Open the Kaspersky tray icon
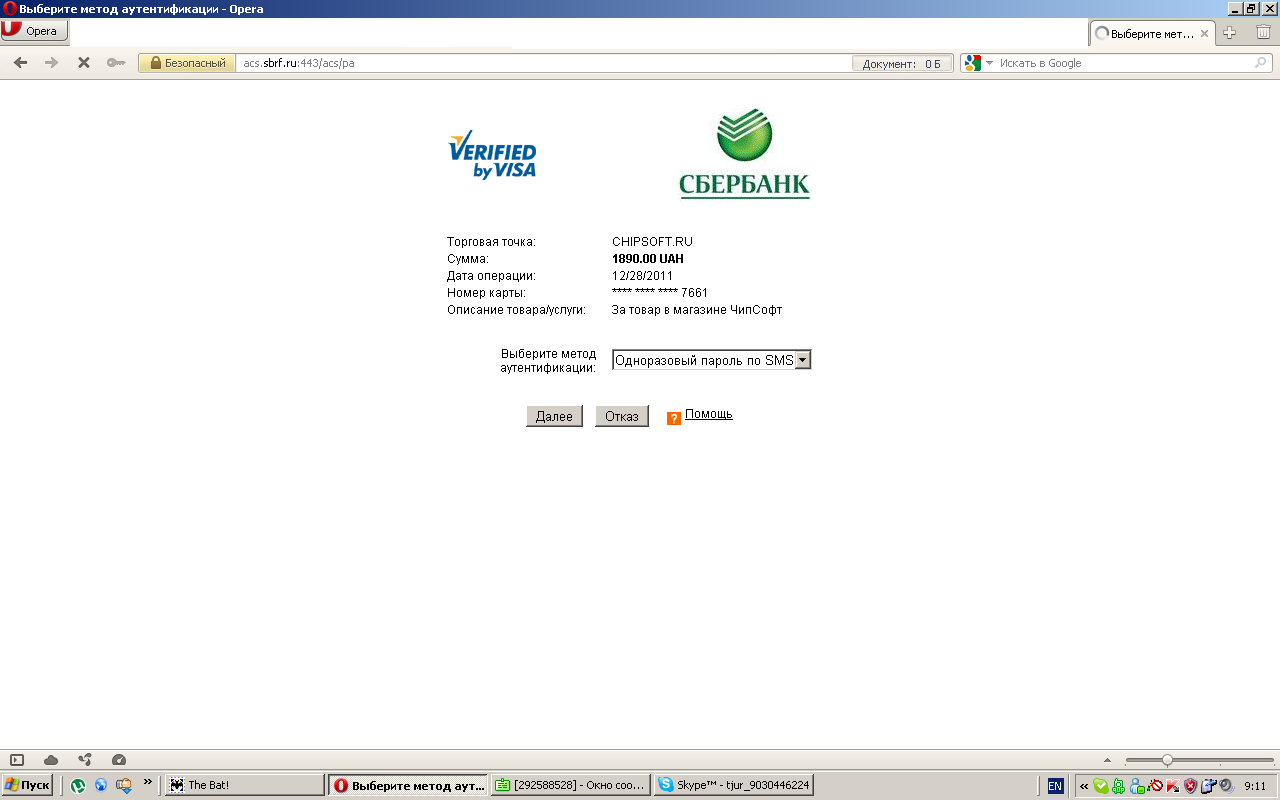This screenshot has width=1280, height=800. click(x=1173, y=786)
